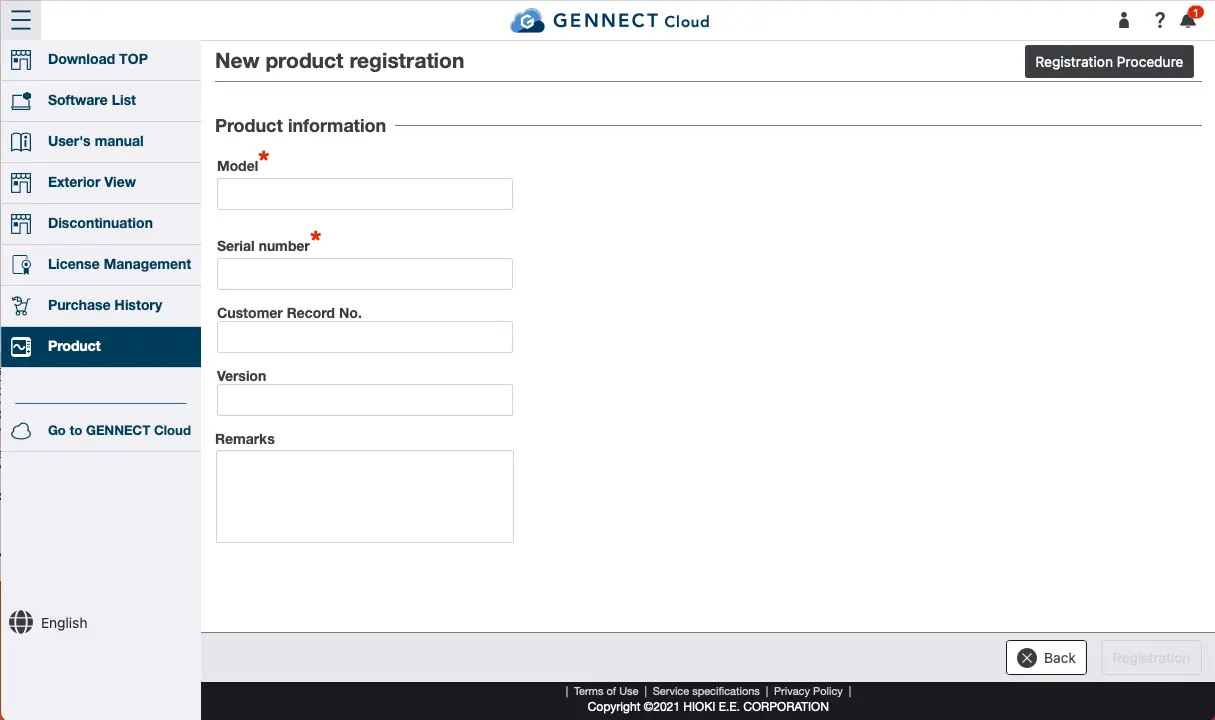
Task: Click the Copyright HIOKI E.E. CORPORATION text
Action: coord(708,707)
